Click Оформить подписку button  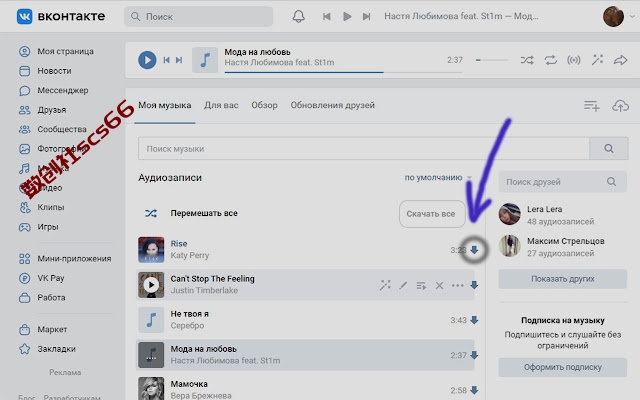[562, 367]
